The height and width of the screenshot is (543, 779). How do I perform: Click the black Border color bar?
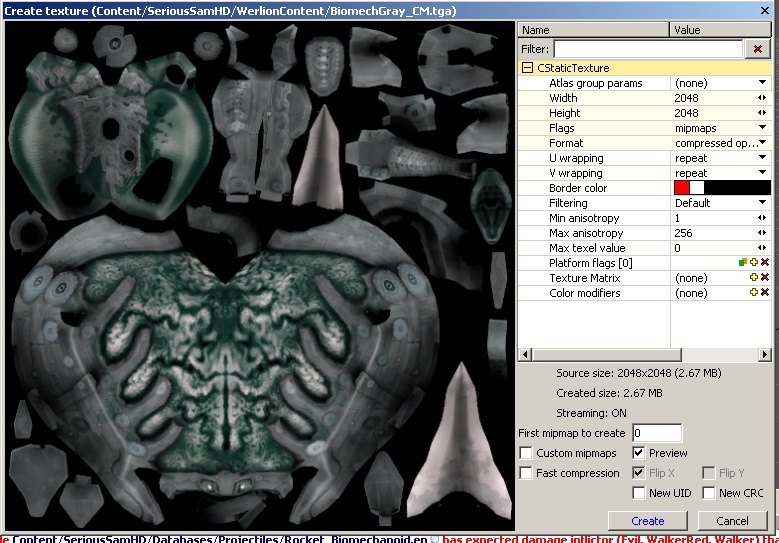(737, 187)
